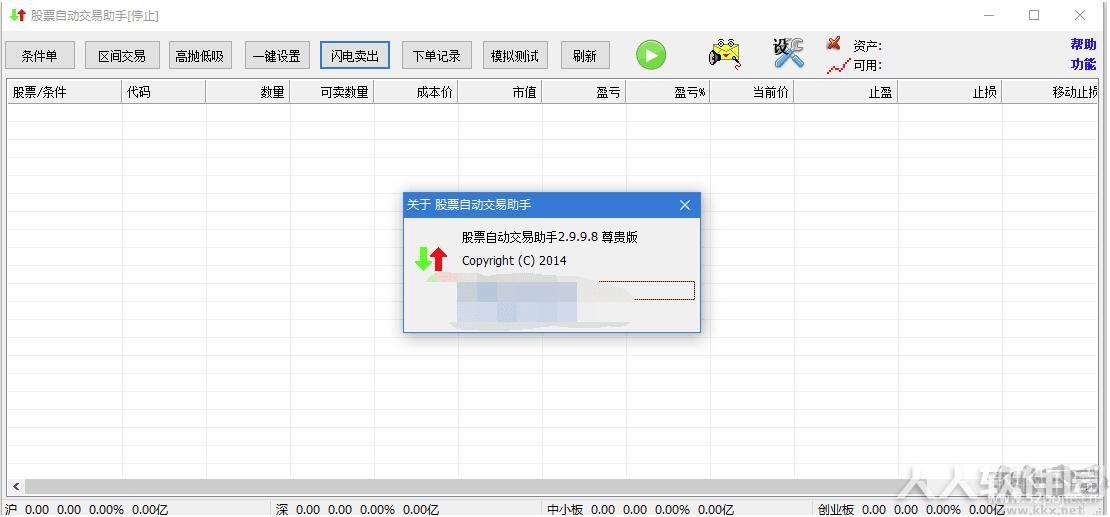This screenshot has width=1110, height=517.
Task: Click the 中小板 index status entry
Action: click(641, 509)
